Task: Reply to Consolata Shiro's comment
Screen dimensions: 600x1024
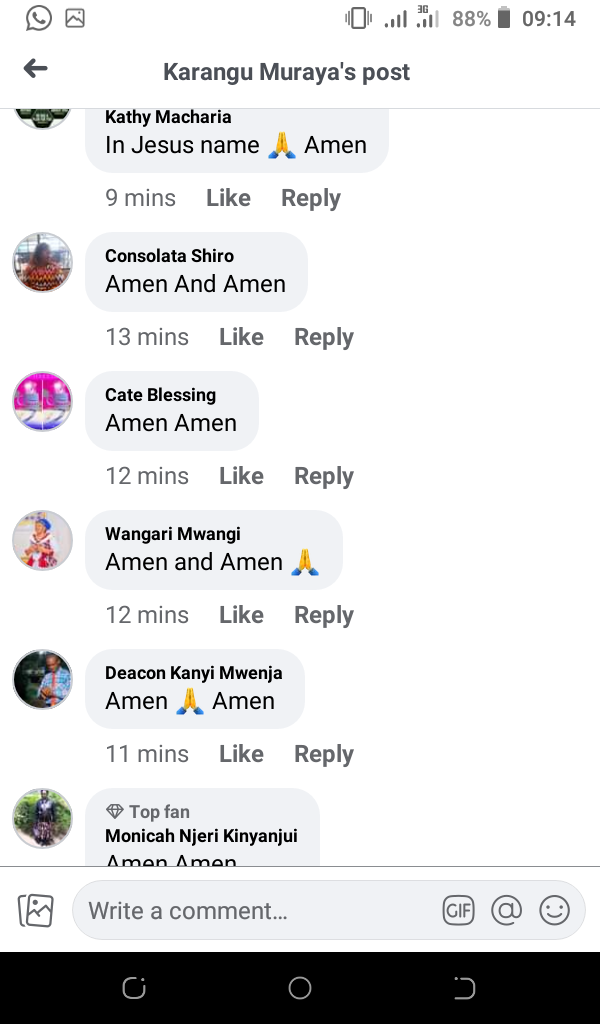Action: [324, 337]
